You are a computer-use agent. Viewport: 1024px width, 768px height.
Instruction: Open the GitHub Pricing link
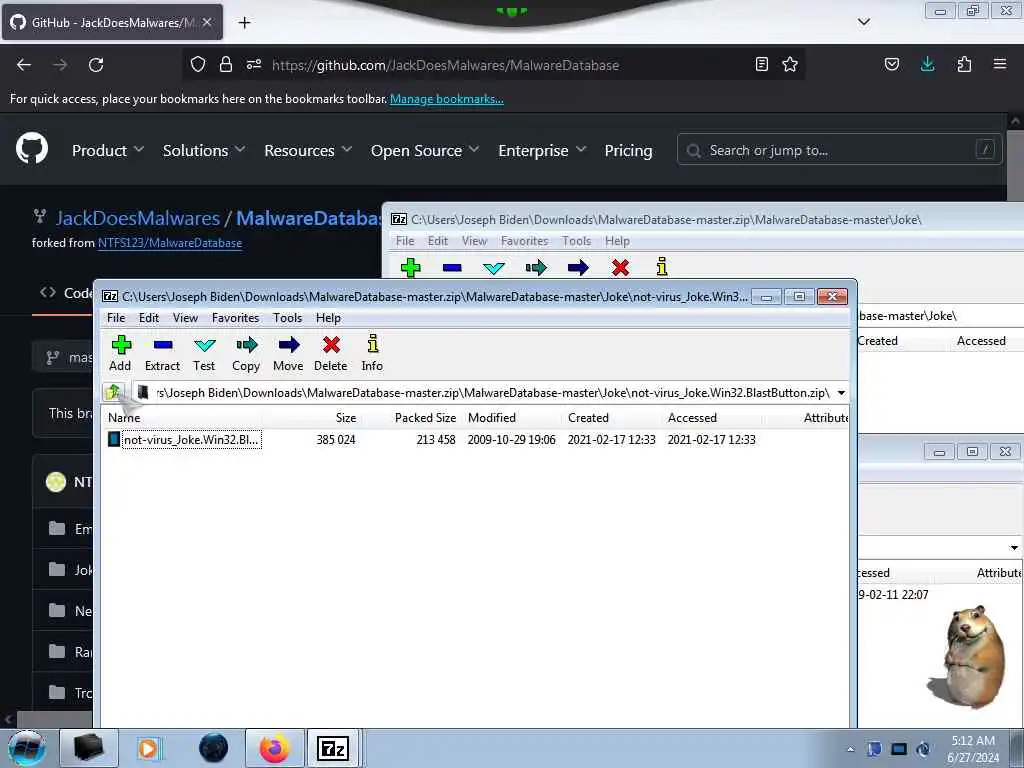click(x=628, y=150)
